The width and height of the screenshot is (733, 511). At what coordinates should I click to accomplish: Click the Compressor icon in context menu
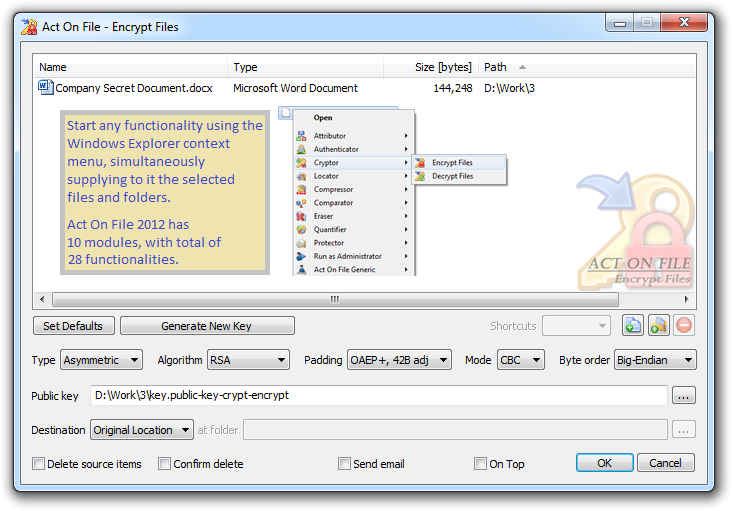302,190
